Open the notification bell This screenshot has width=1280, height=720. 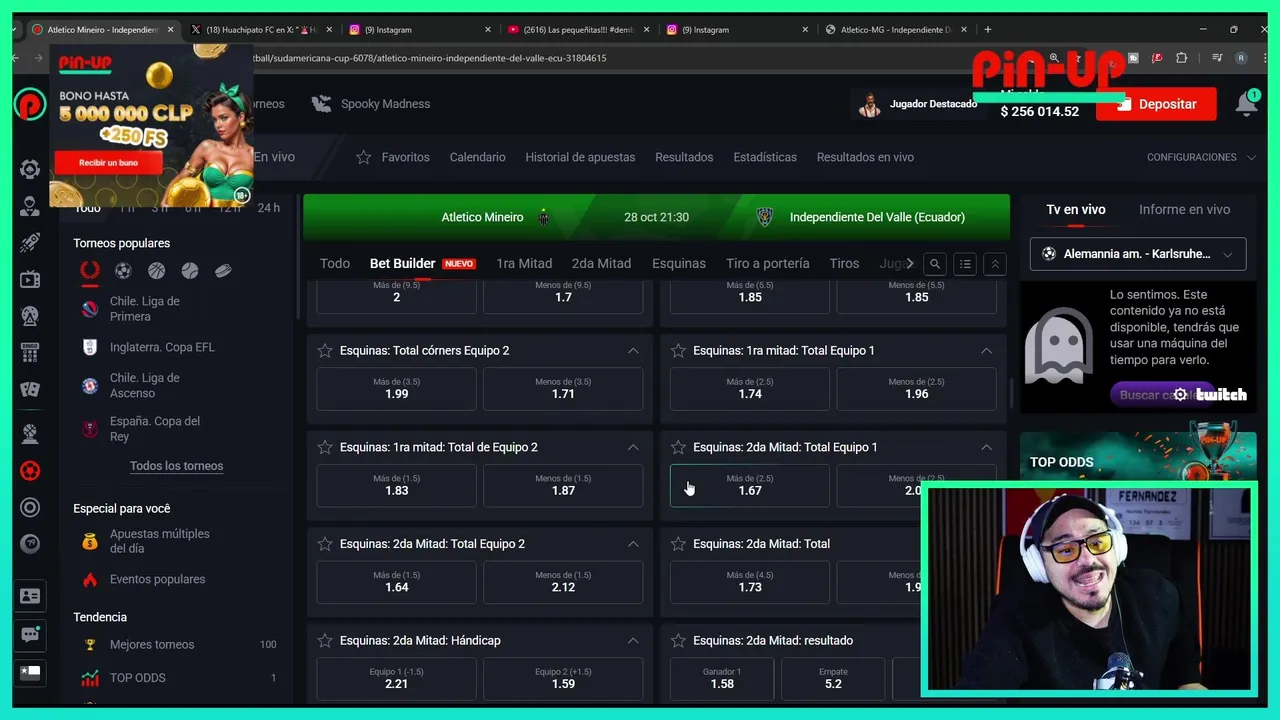click(x=1247, y=104)
